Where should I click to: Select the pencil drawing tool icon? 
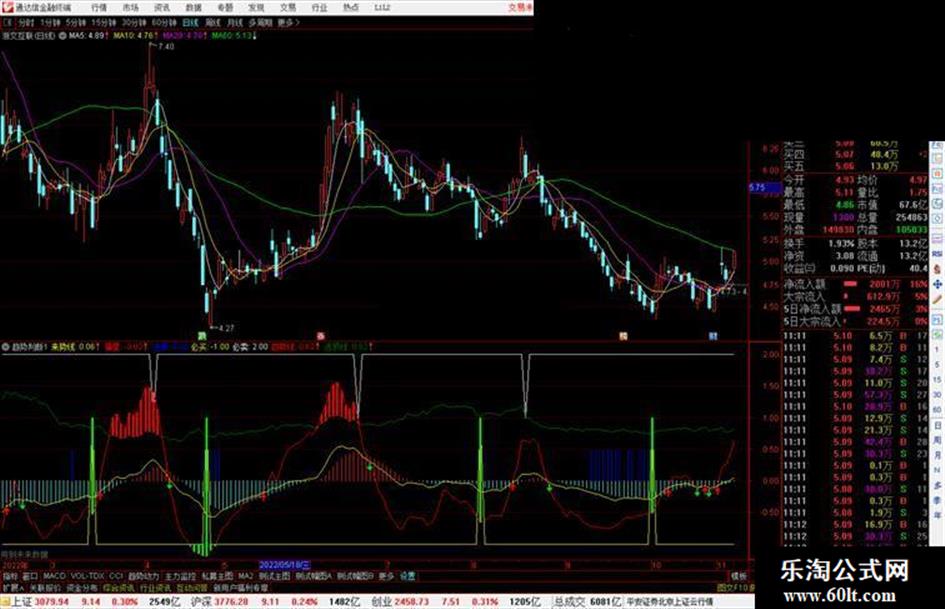[x=937, y=299]
